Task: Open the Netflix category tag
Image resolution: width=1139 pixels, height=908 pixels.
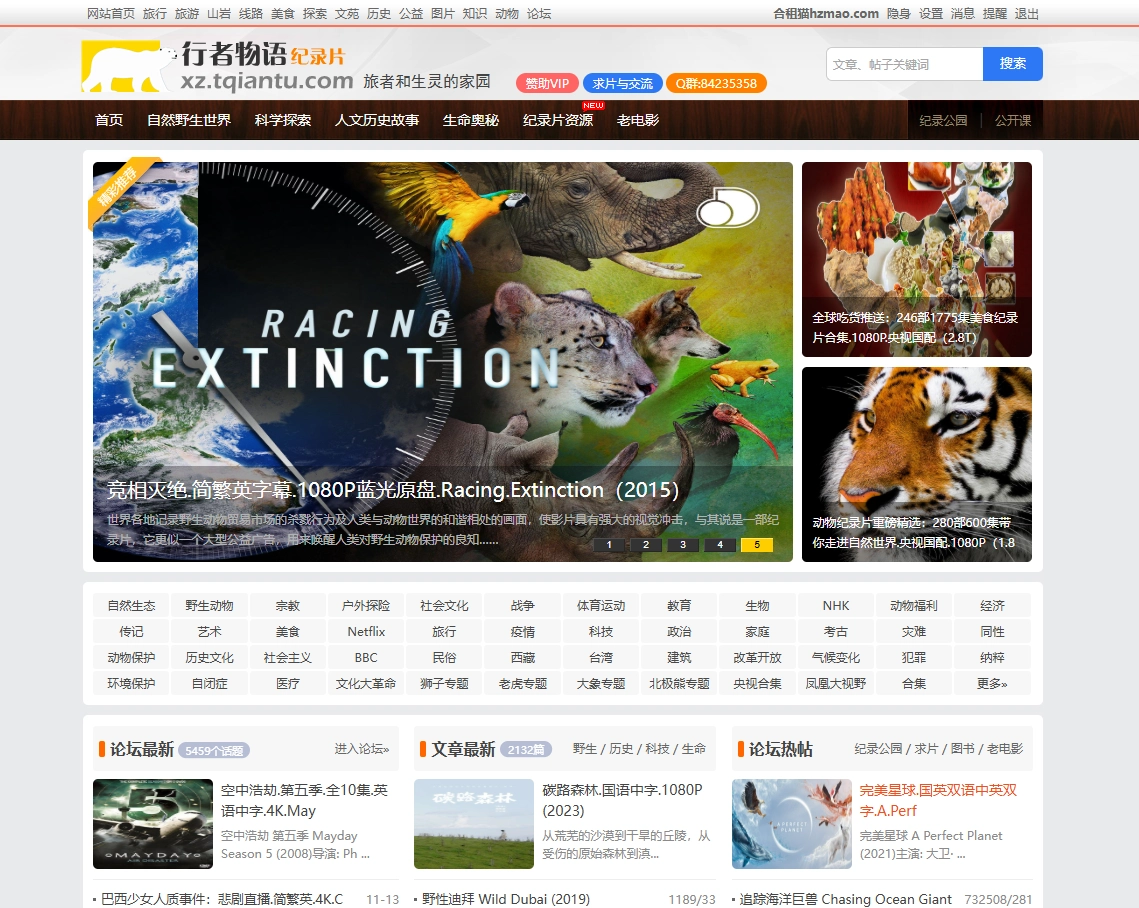Action: (366, 632)
